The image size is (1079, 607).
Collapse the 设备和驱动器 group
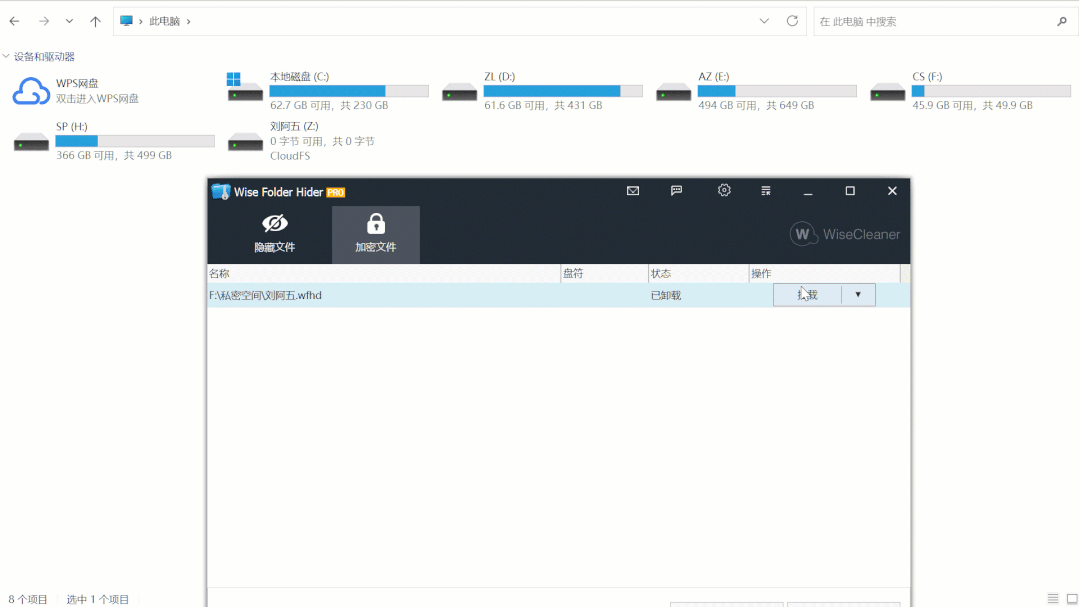[6, 56]
